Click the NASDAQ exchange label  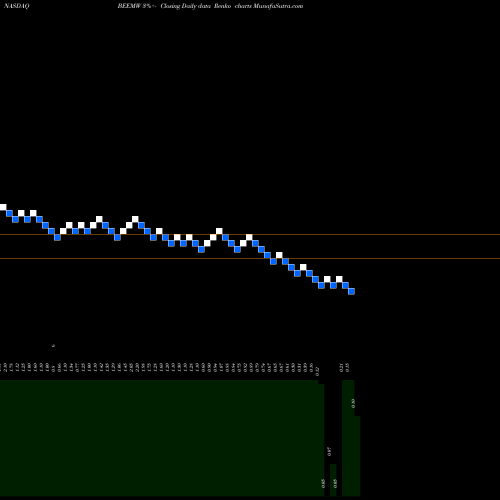(x=17, y=6)
